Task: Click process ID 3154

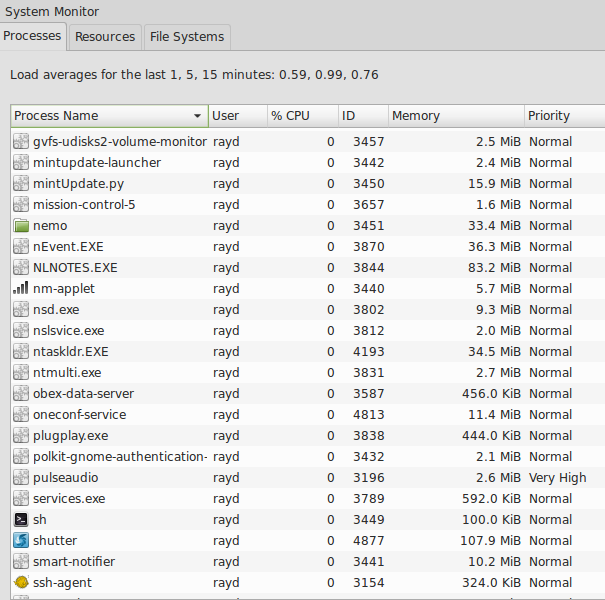Action: [369, 582]
